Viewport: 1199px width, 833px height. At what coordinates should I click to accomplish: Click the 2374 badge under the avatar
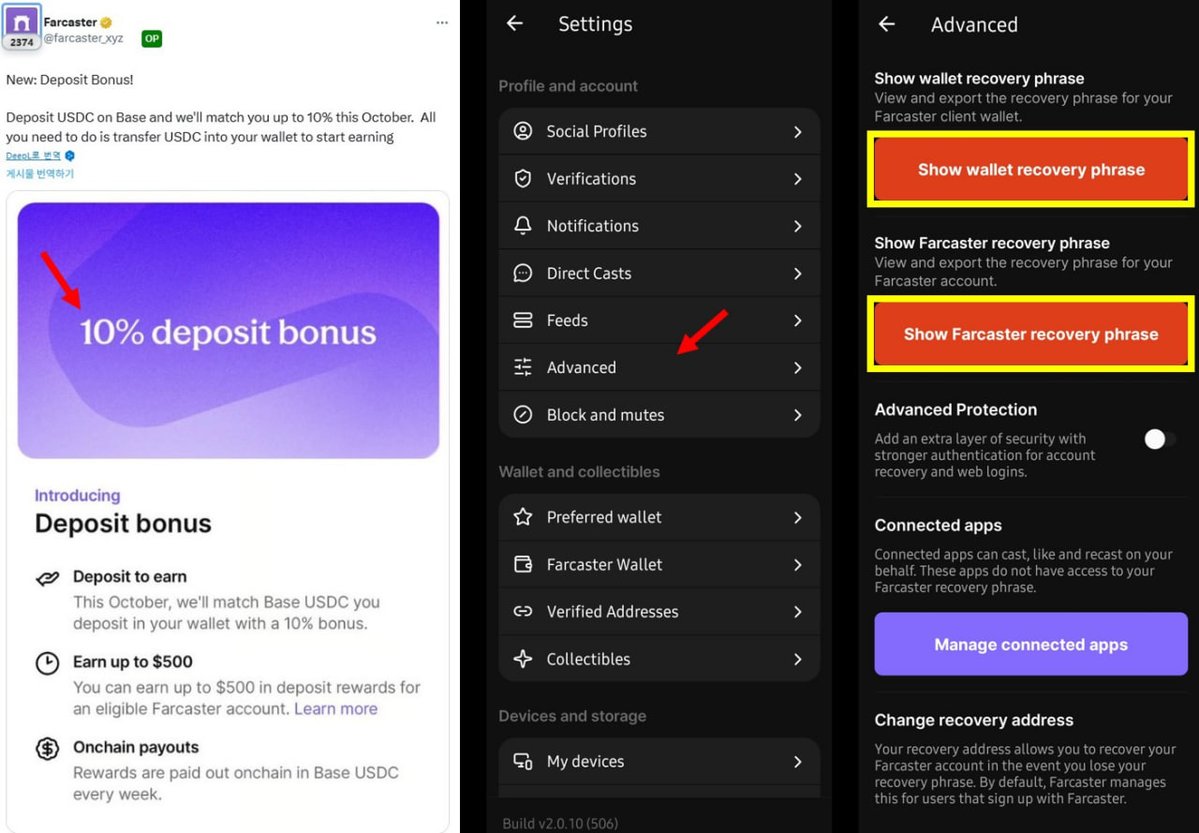coord(21,42)
